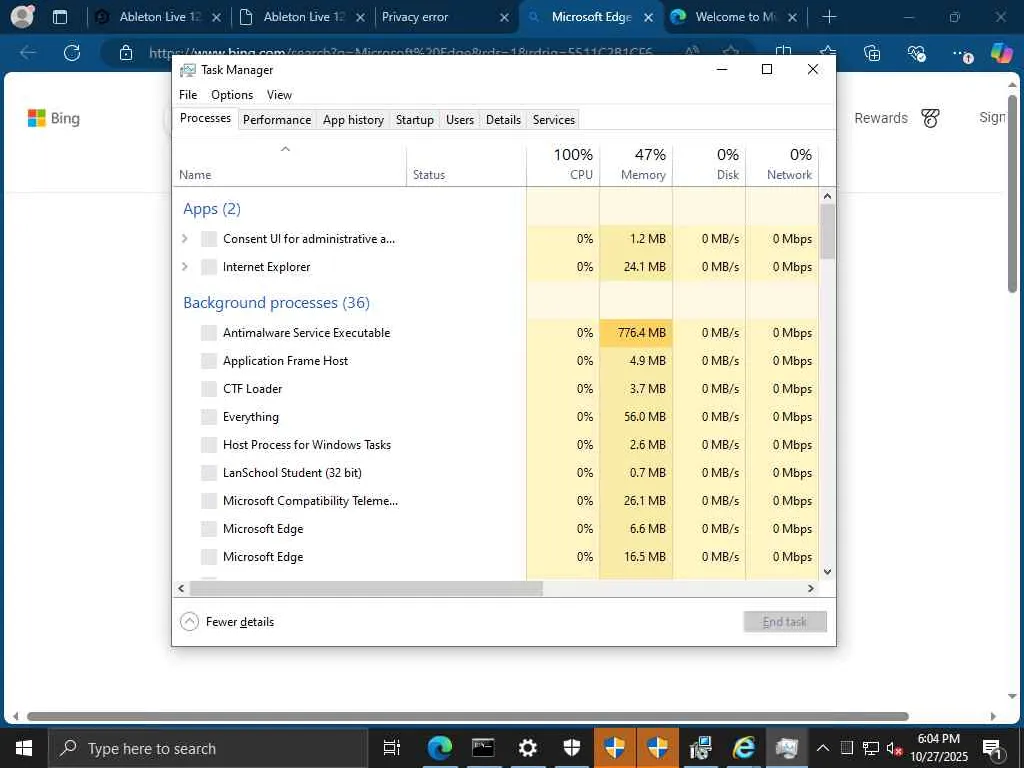Click the Type here to search box

(x=208, y=748)
